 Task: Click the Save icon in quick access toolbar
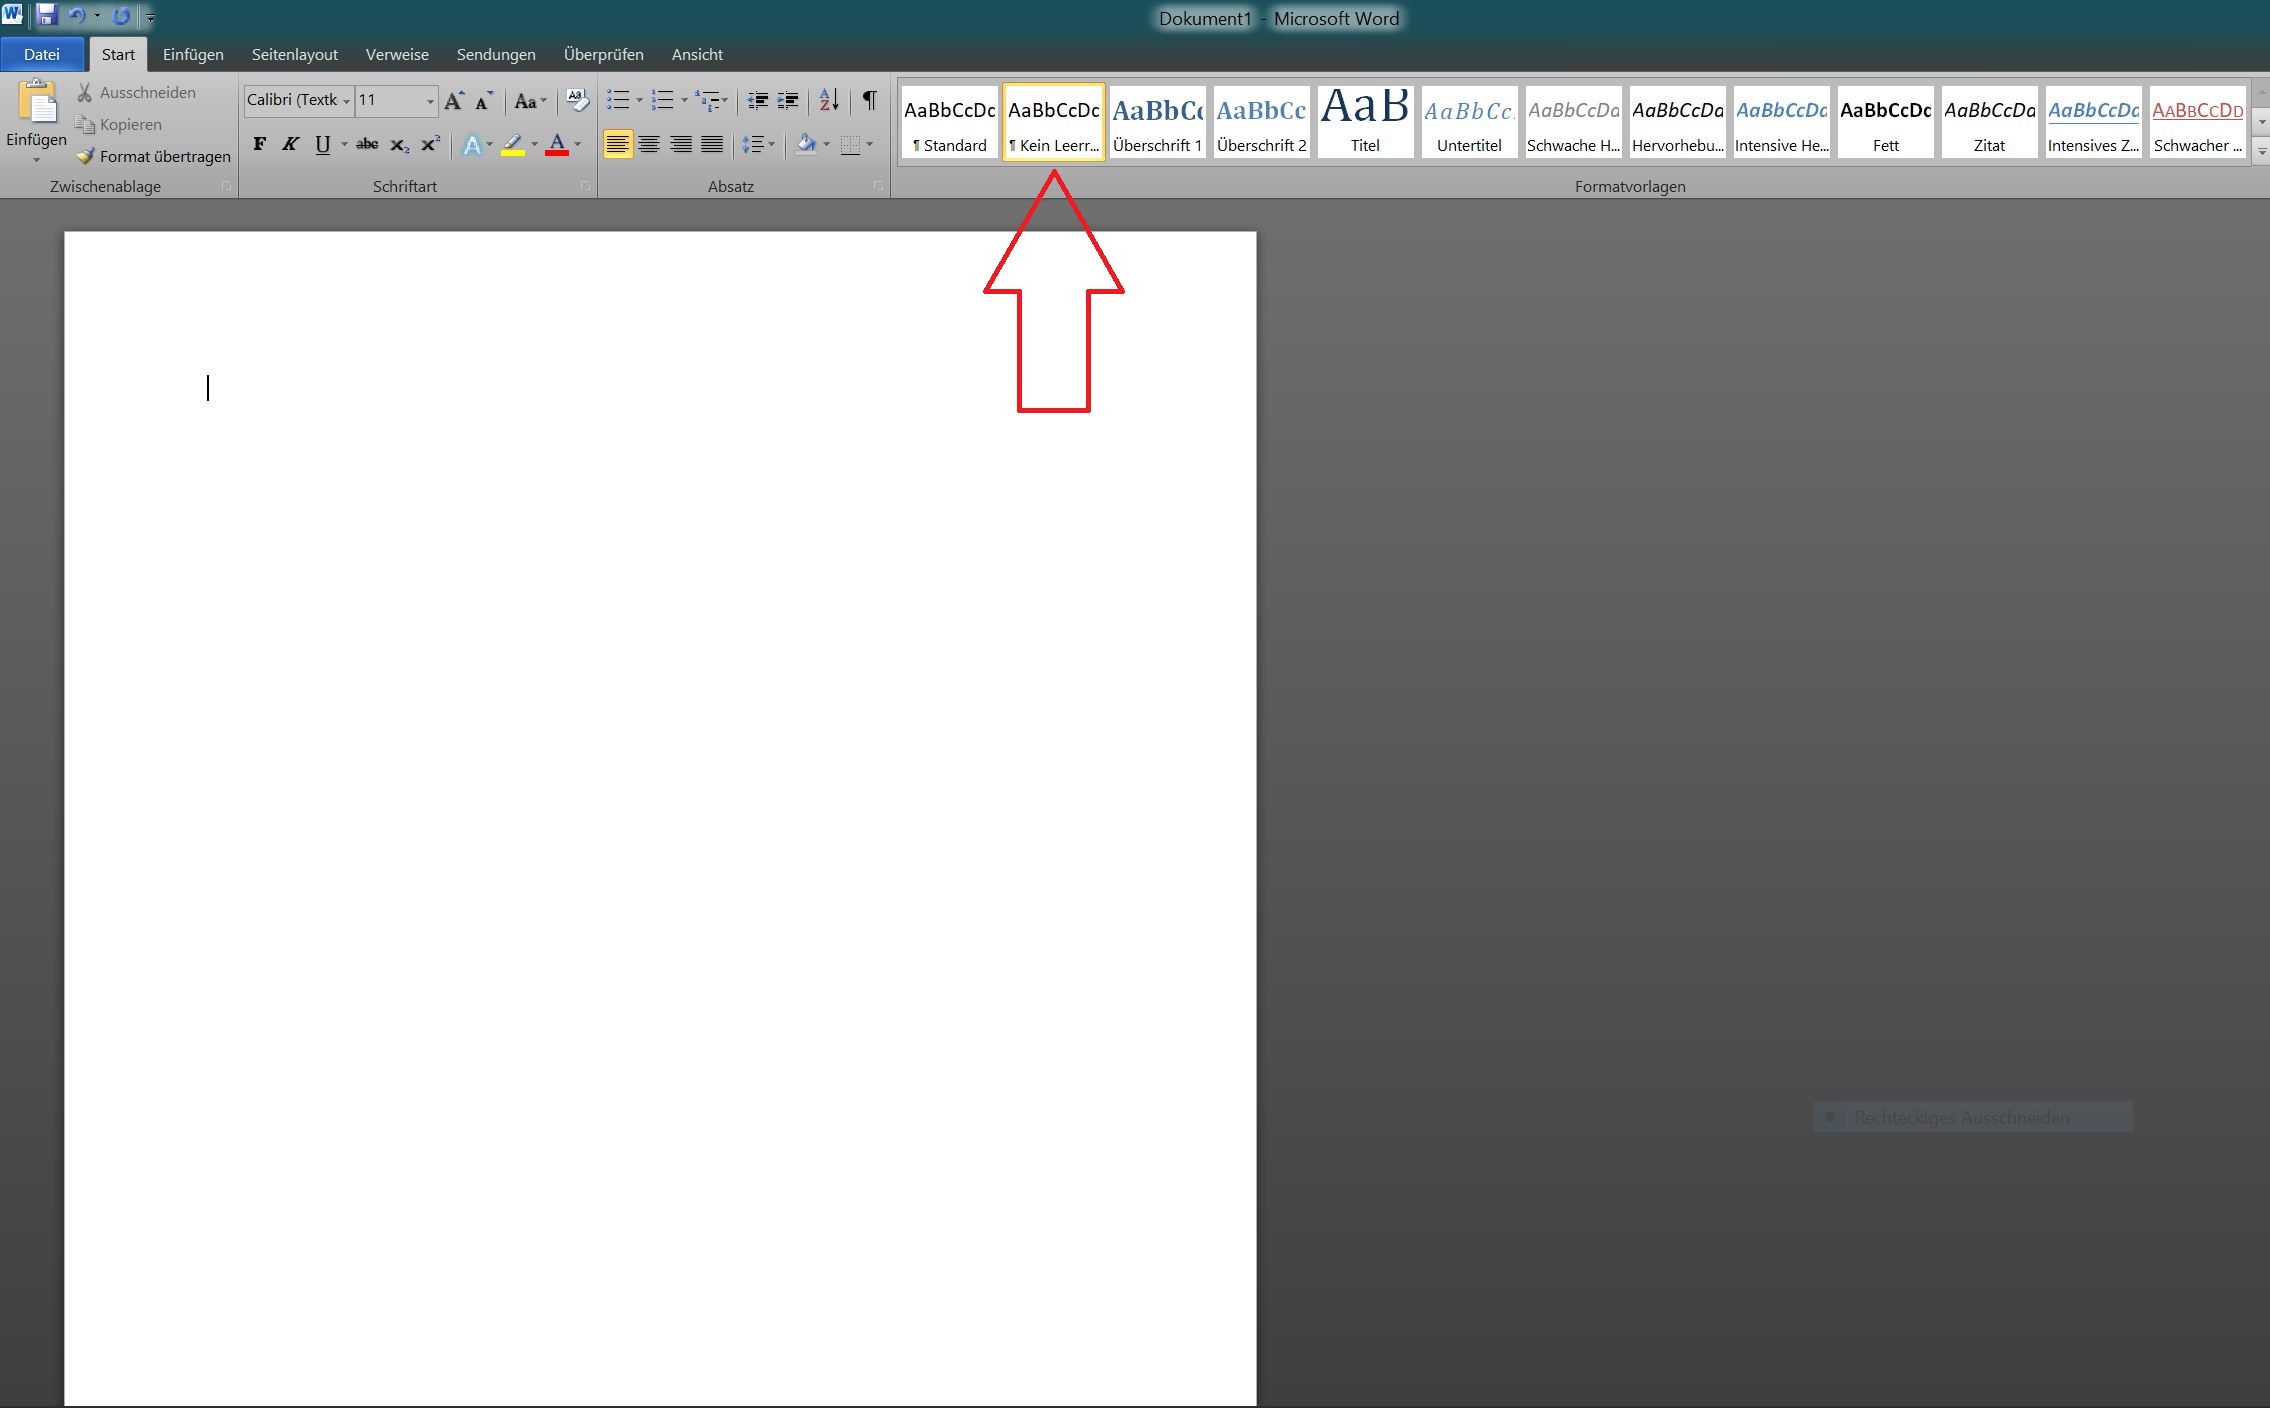click(x=46, y=16)
